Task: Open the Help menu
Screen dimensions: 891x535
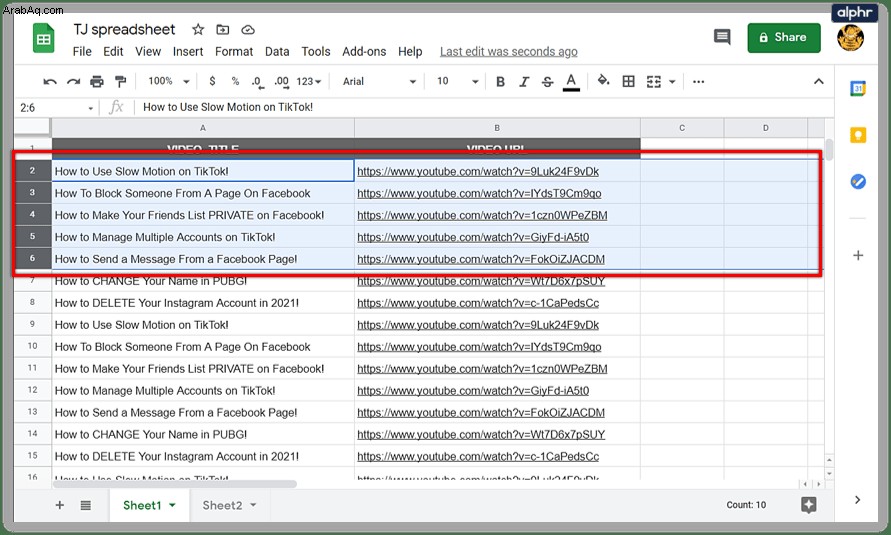Action: tap(410, 52)
